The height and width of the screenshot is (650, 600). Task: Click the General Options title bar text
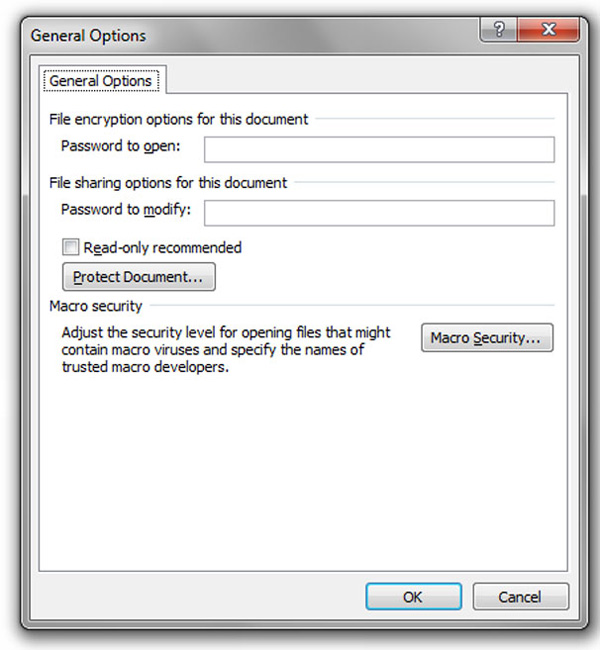[88, 36]
